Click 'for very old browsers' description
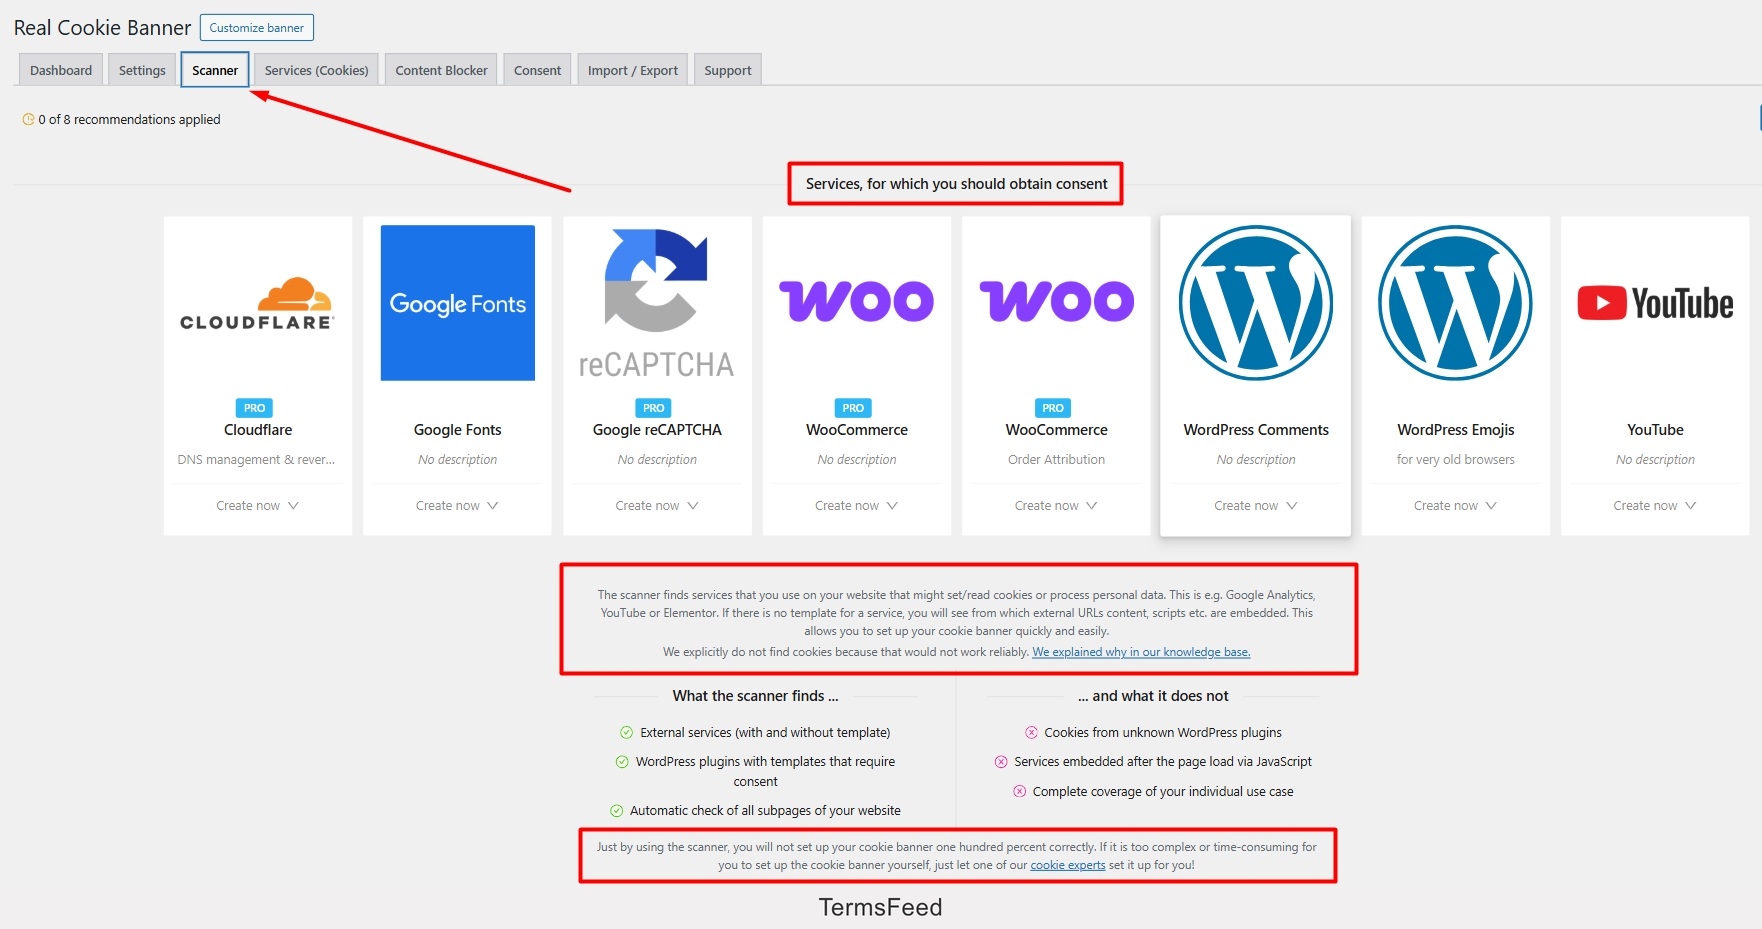The height and width of the screenshot is (929, 1762). (x=1455, y=460)
